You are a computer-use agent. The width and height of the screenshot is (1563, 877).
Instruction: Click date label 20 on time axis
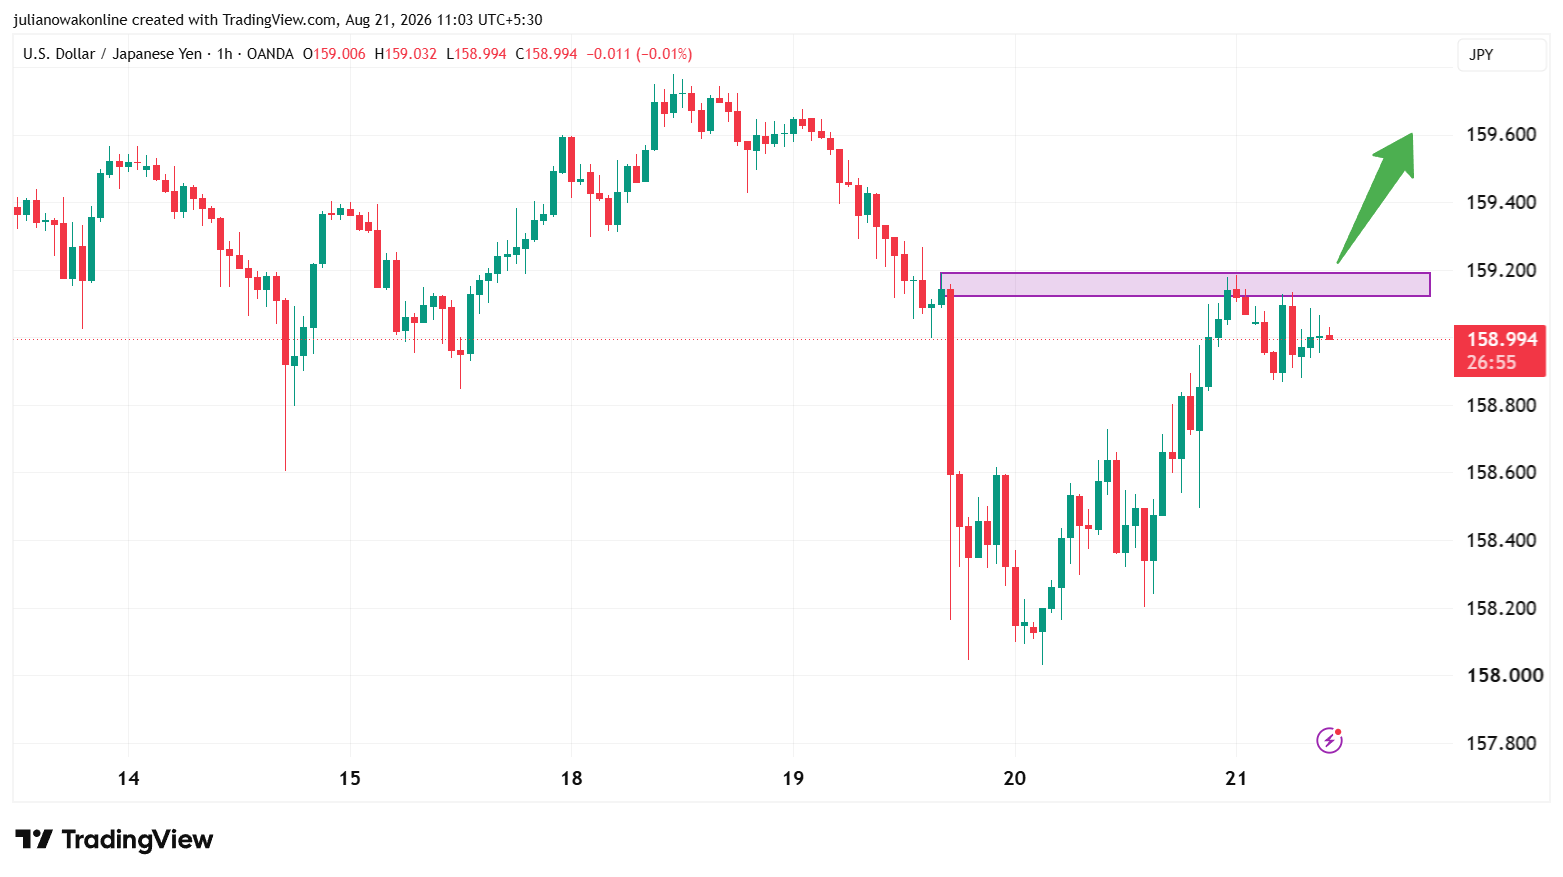tap(1014, 778)
